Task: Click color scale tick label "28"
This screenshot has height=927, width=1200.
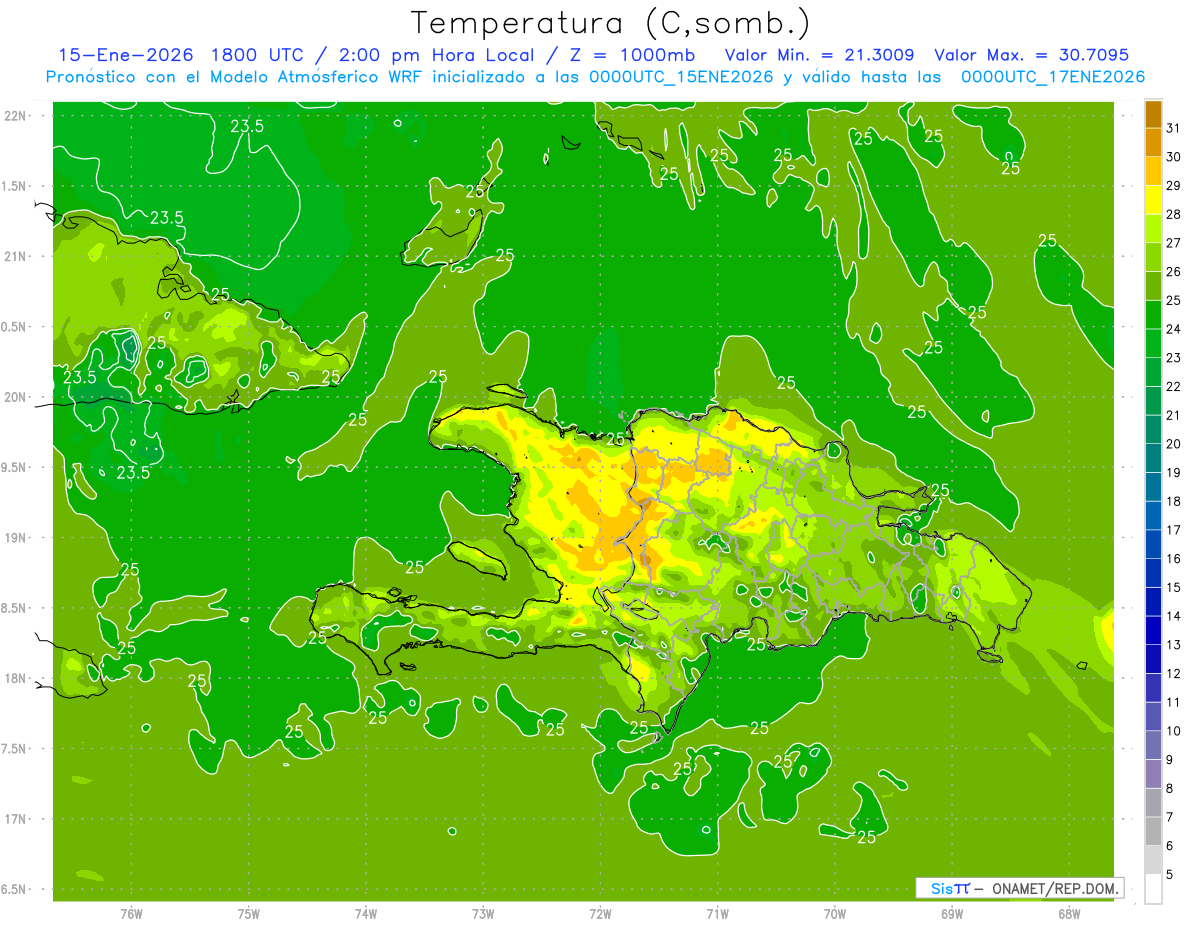Action: coord(1174,214)
